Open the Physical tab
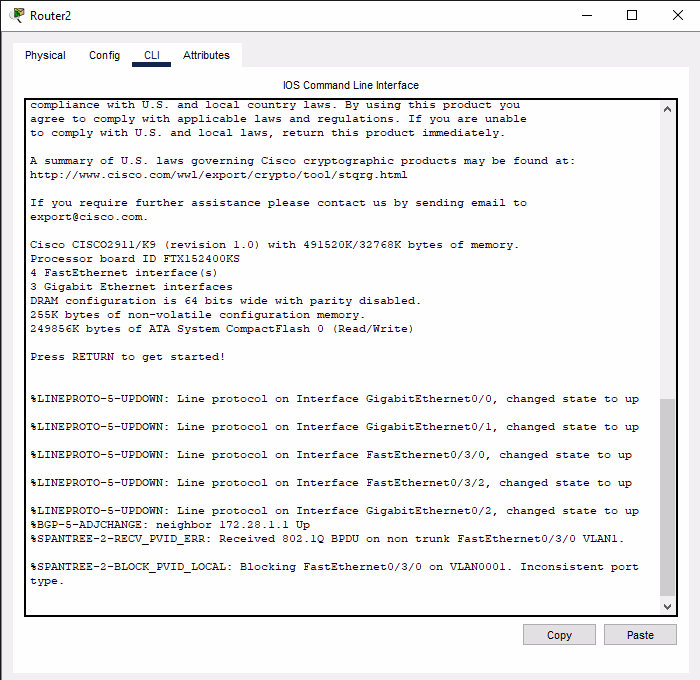The height and width of the screenshot is (680, 700). 45,55
